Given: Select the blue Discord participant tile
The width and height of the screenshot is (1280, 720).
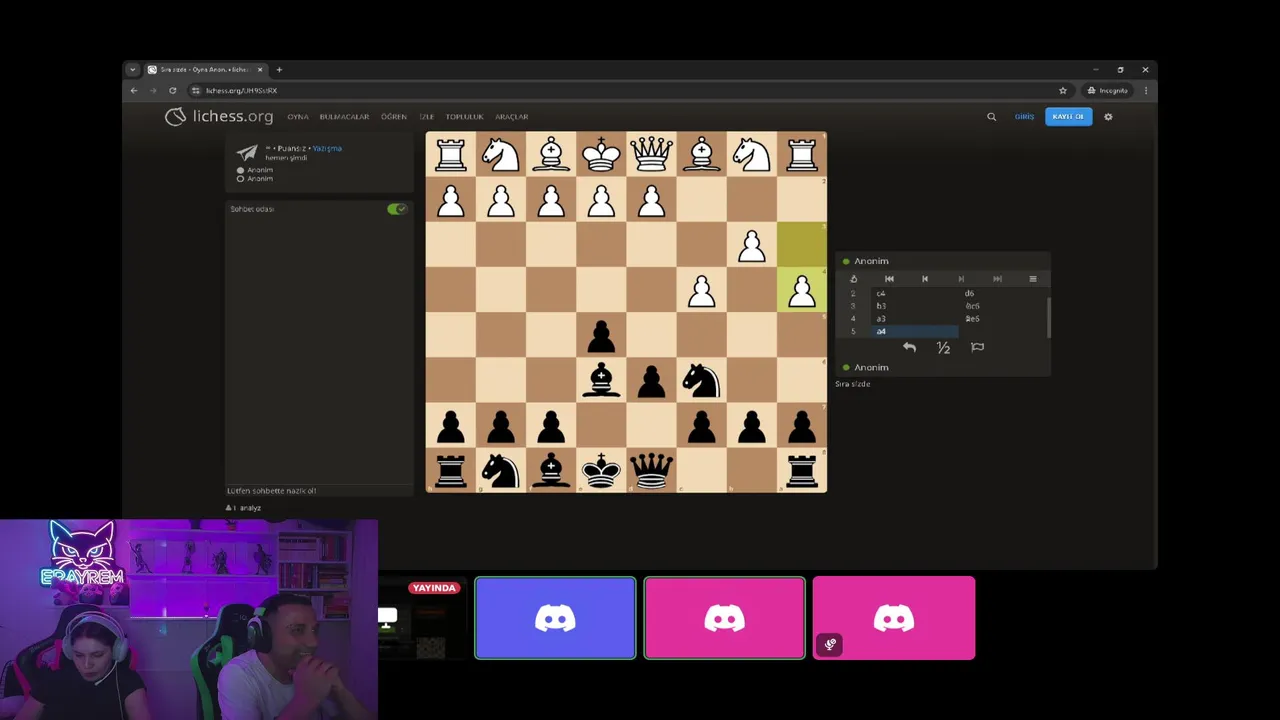Looking at the screenshot, I should (x=555, y=618).
